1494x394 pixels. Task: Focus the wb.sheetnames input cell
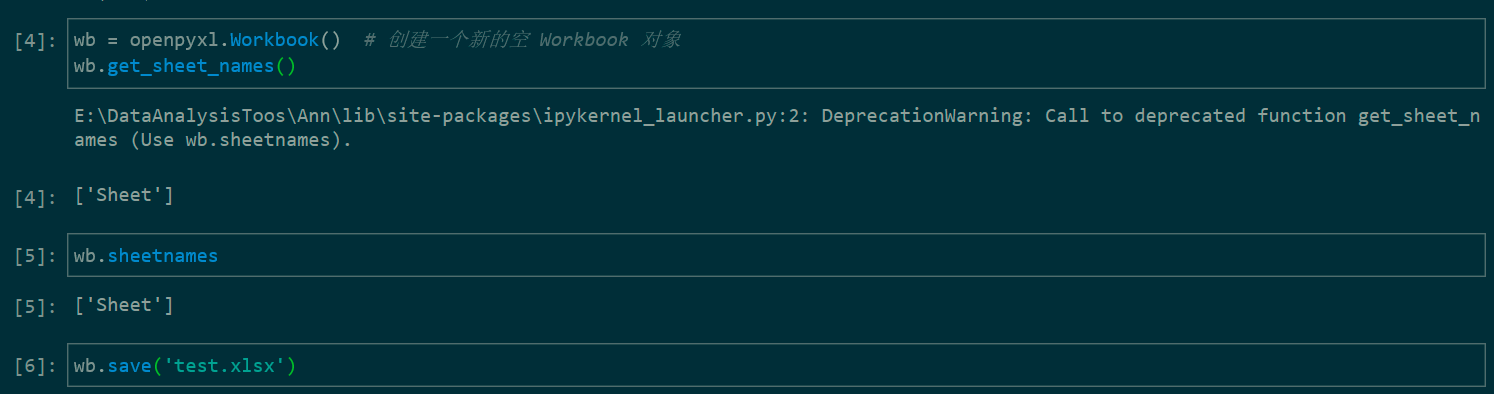(776, 255)
